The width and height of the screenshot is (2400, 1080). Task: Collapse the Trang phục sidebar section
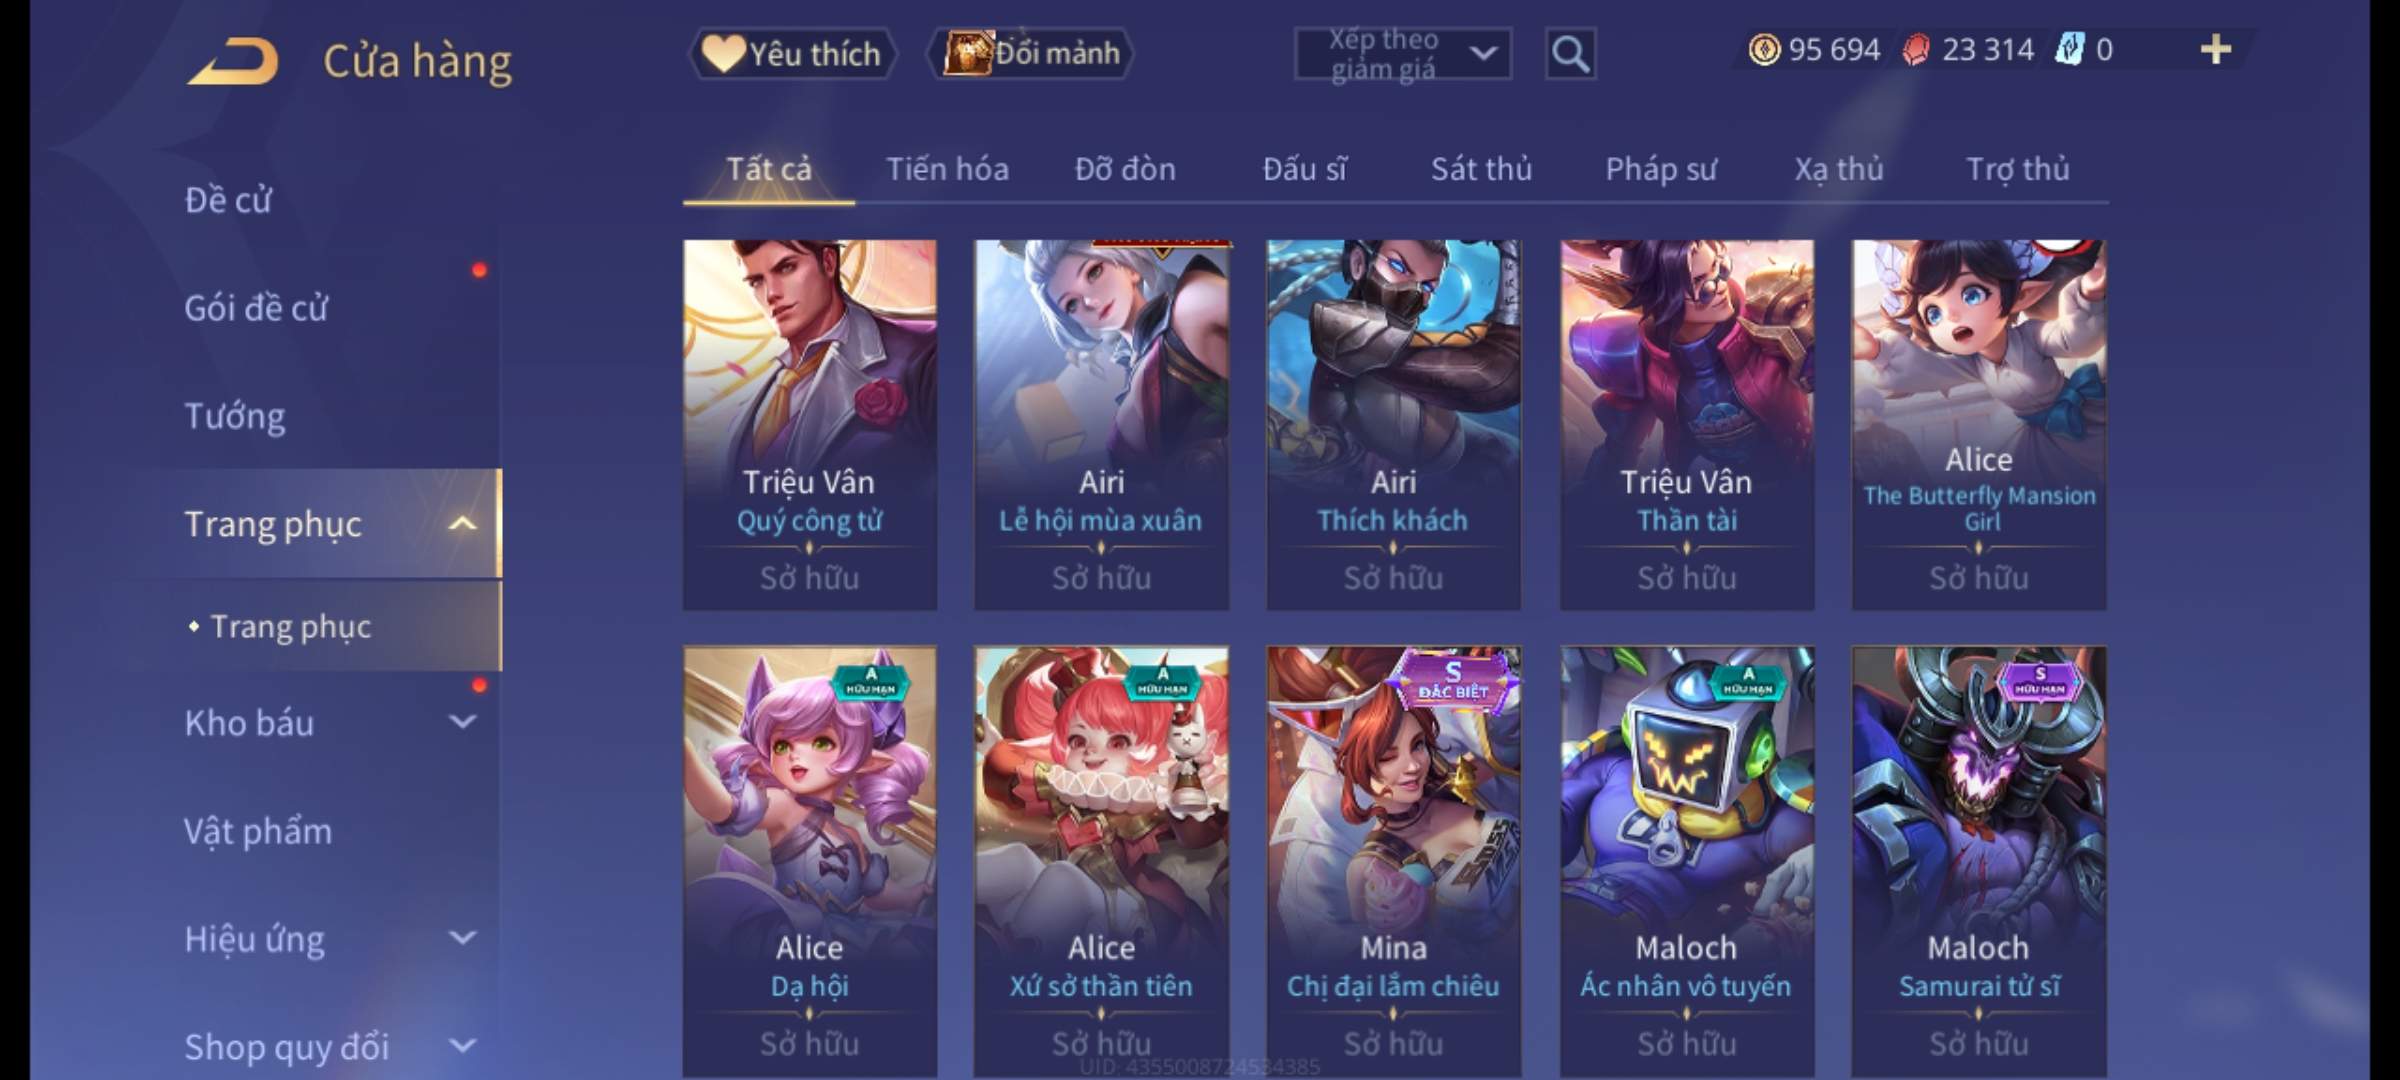tap(462, 523)
